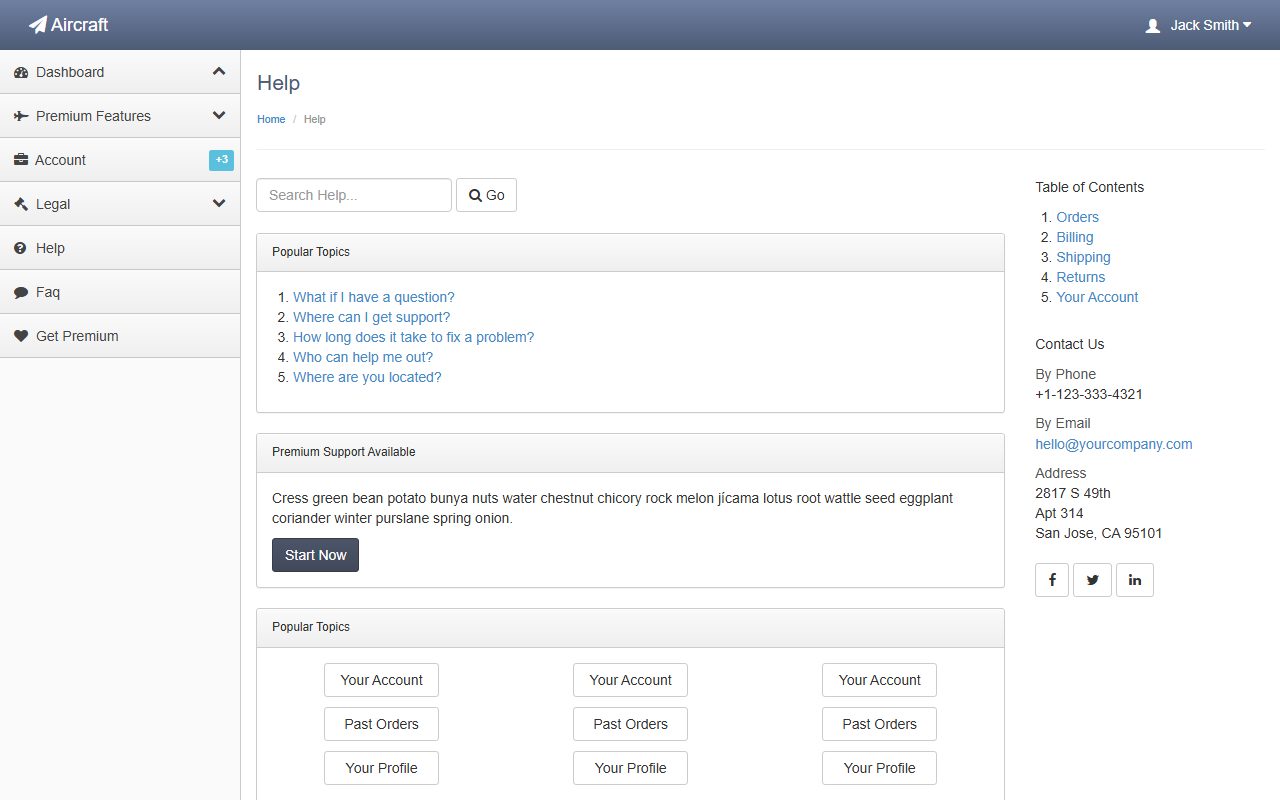Jump to Billing in Table of Contents
Image resolution: width=1280 pixels, height=800 pixels.
point(1075,237)
